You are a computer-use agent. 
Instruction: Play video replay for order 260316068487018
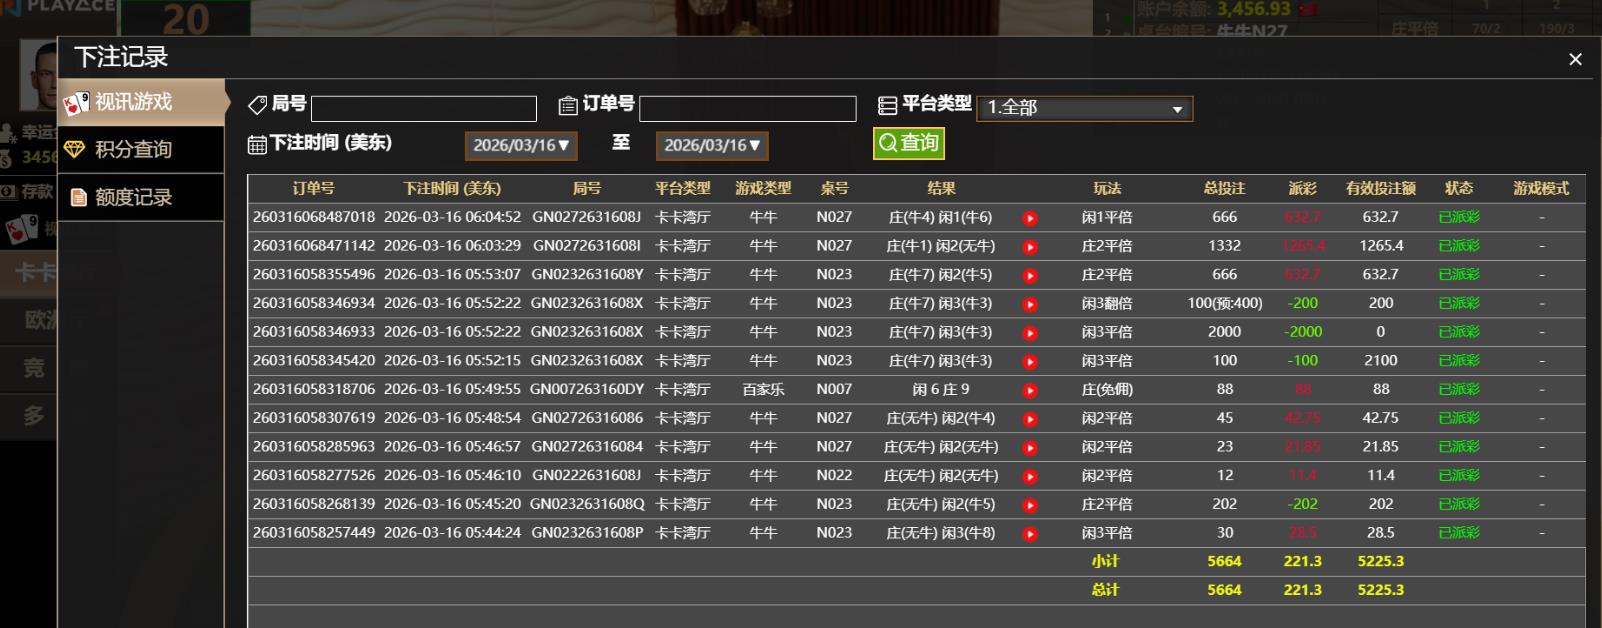(1030, 218)
